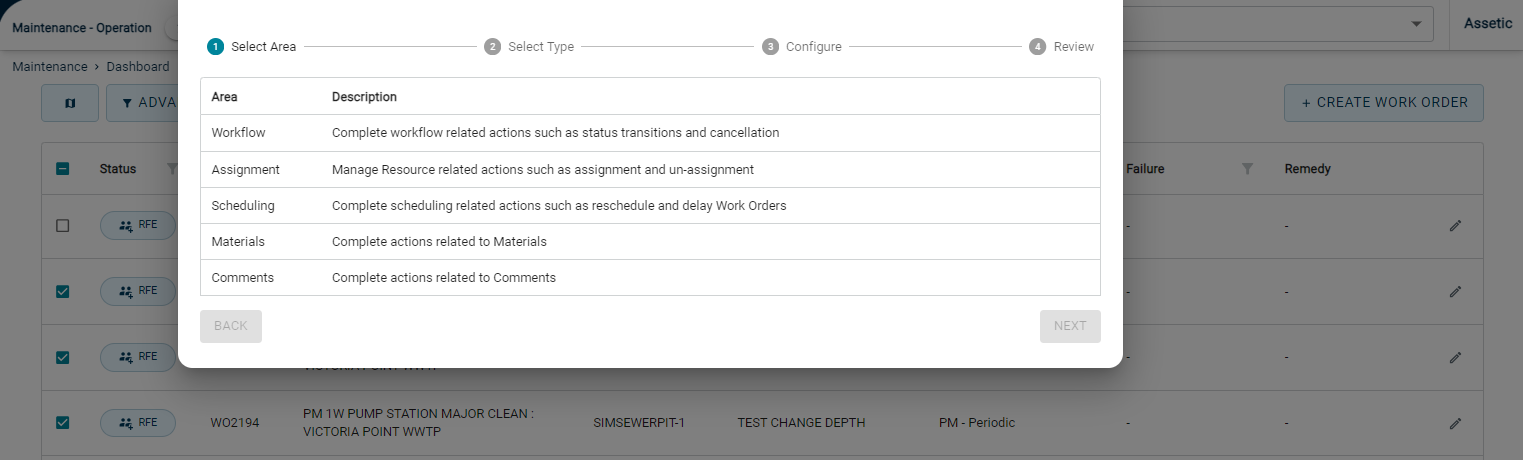Click the Failure column filter icon
This screenshot has height=460, width=1523.
[x=1247, y=169]
